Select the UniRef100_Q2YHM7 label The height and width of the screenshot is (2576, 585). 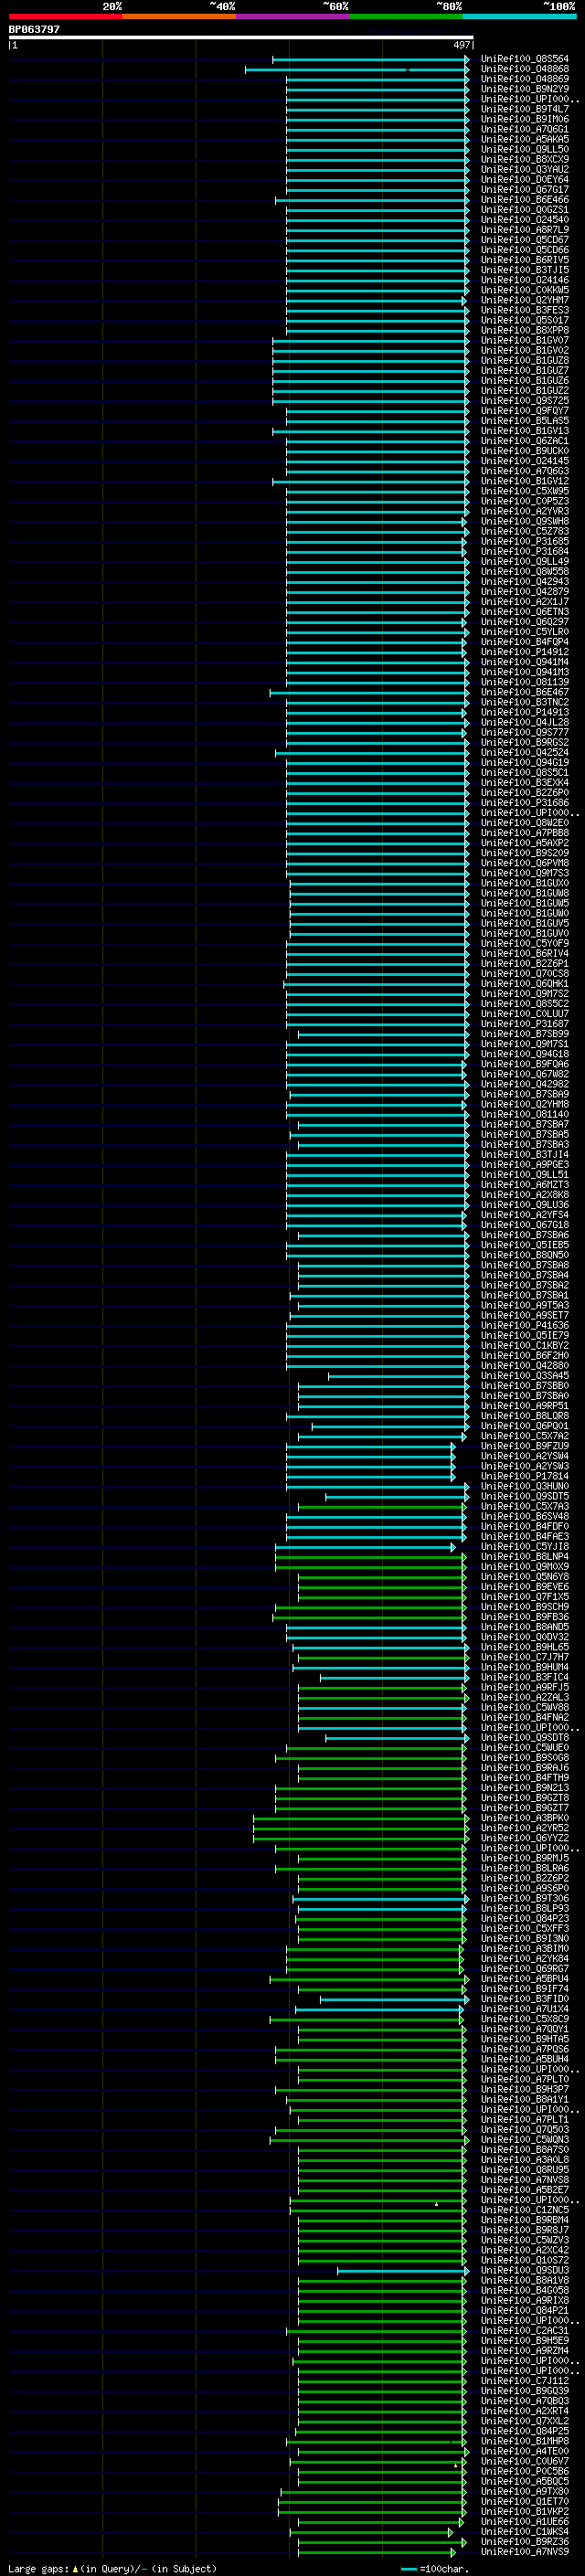525,300
